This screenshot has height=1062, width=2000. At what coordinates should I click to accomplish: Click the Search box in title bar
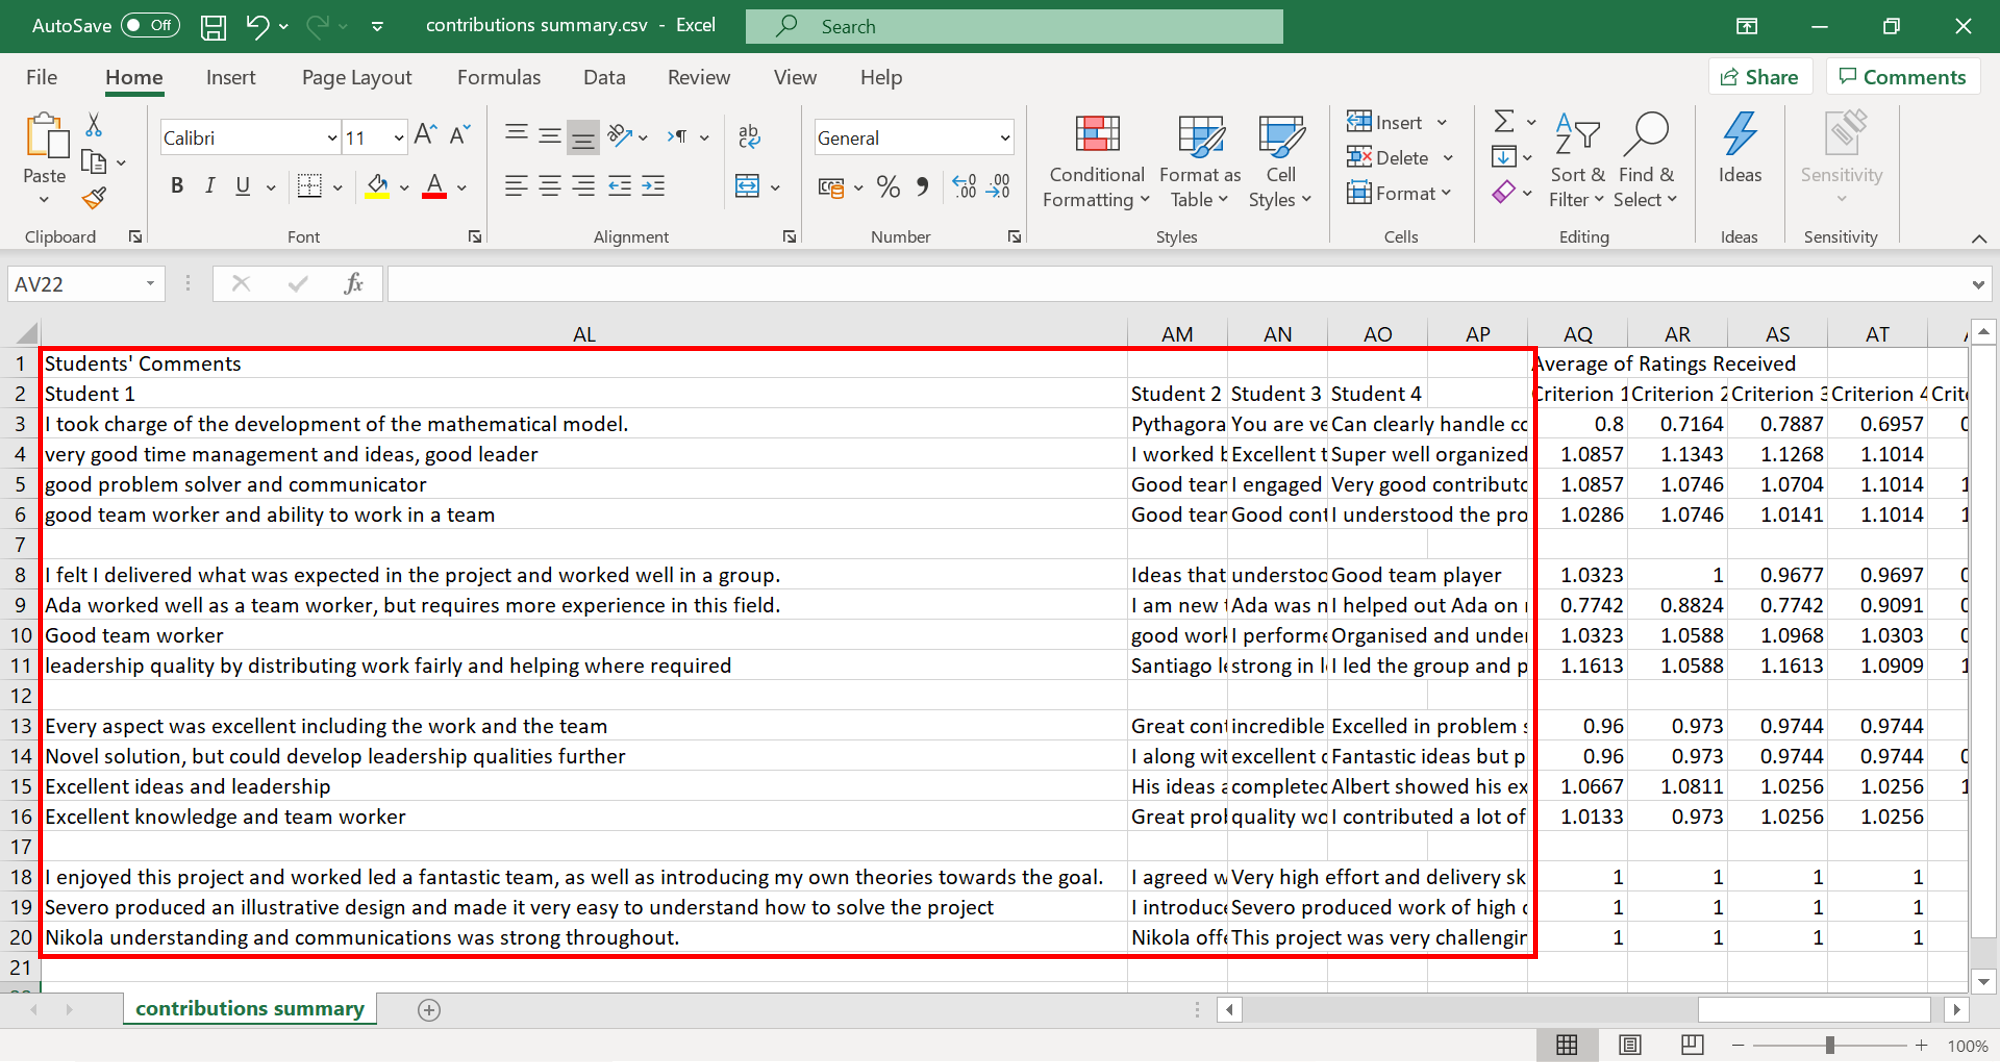point(1014,26)
